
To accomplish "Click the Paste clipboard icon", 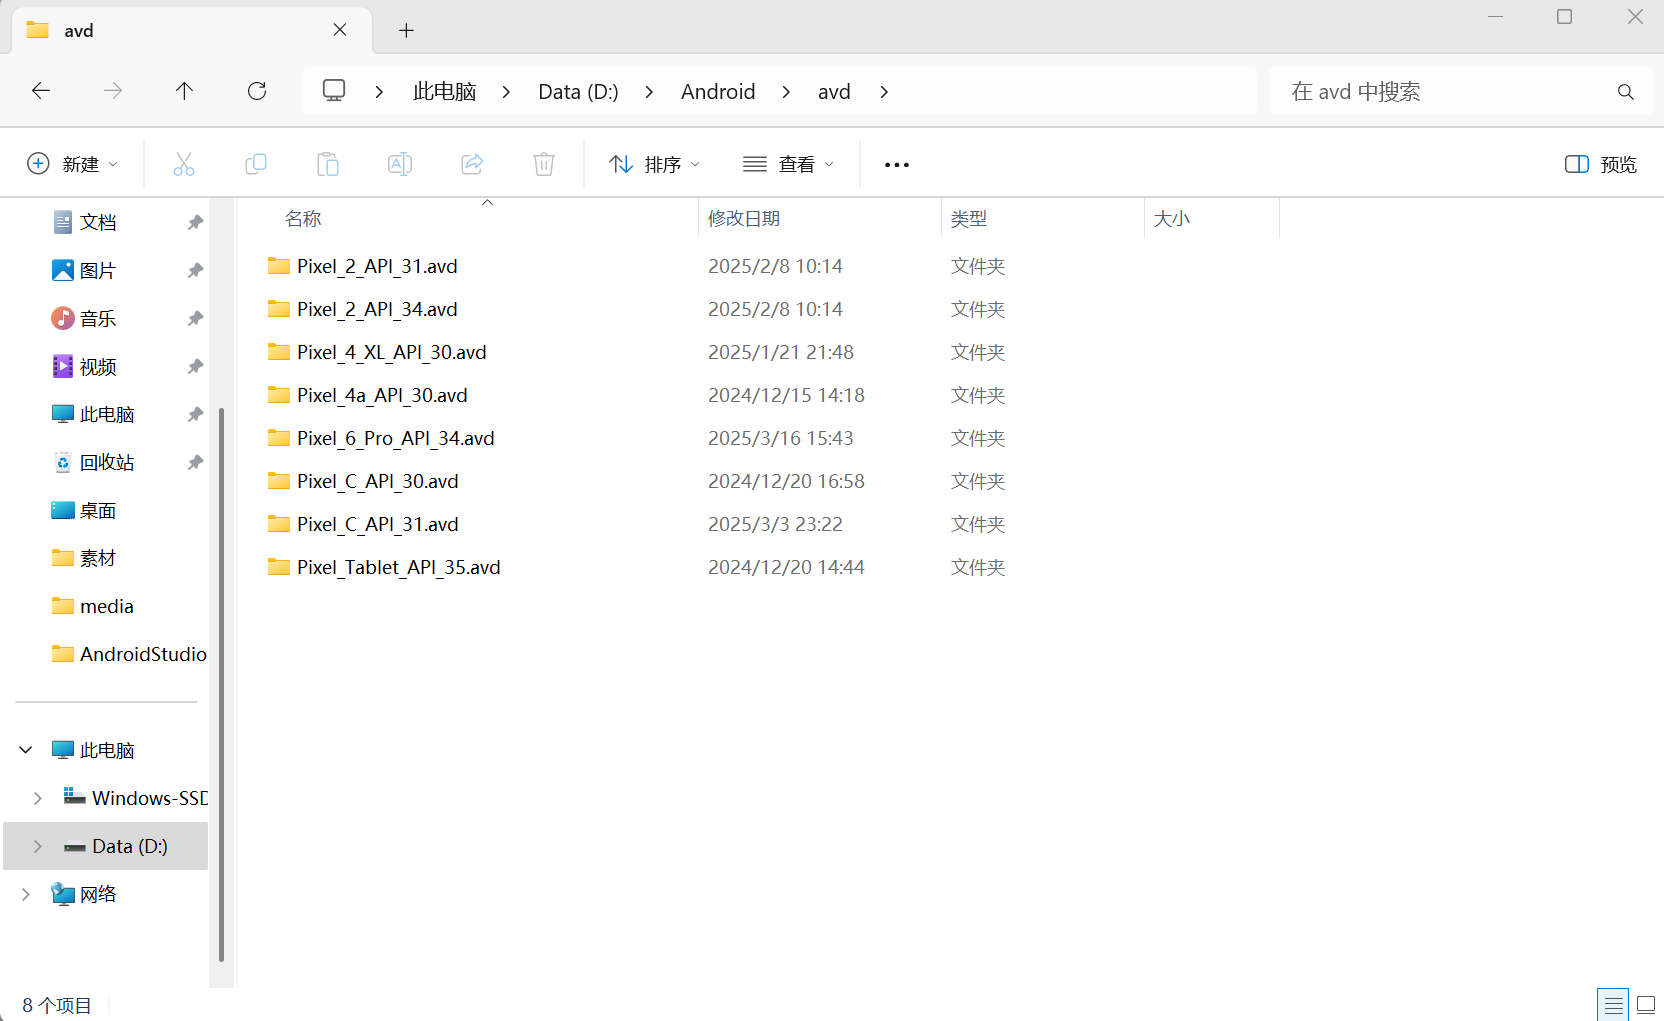I will coord(328,164).
